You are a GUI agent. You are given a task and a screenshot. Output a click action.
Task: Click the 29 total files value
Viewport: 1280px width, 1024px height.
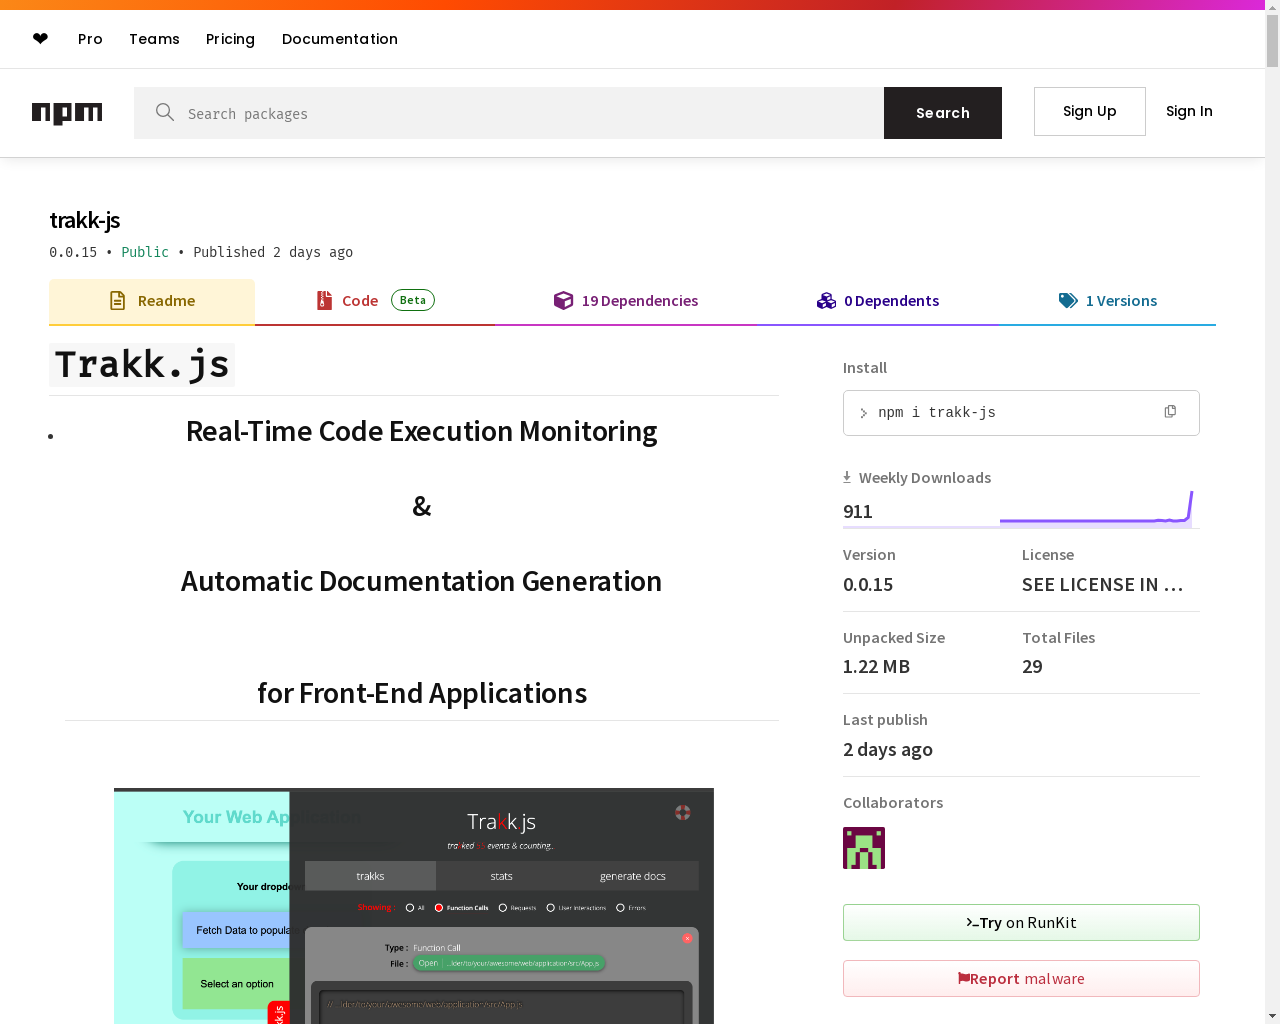pos(1032,667)
